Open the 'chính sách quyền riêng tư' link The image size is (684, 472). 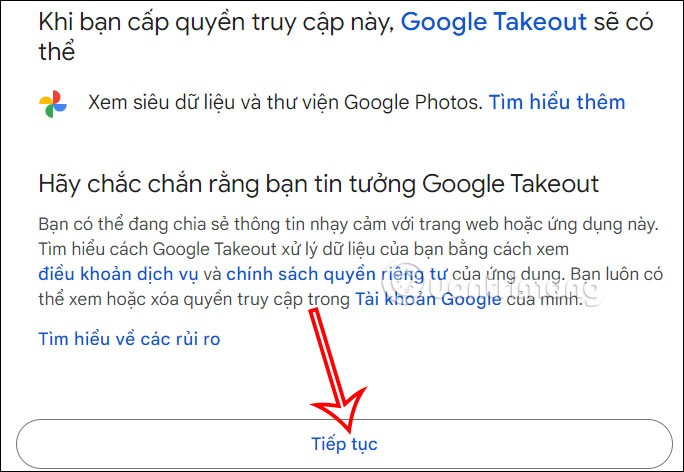(336, 274)
